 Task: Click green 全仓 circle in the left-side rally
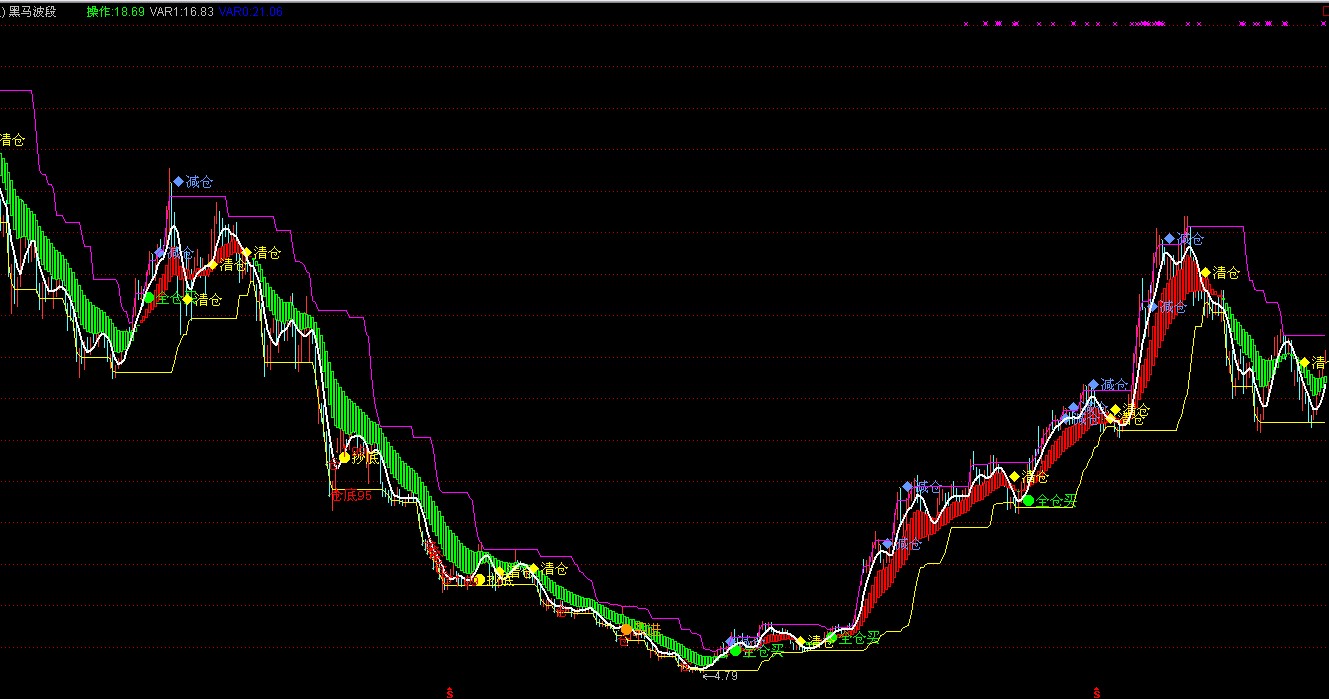coord(149,297)
